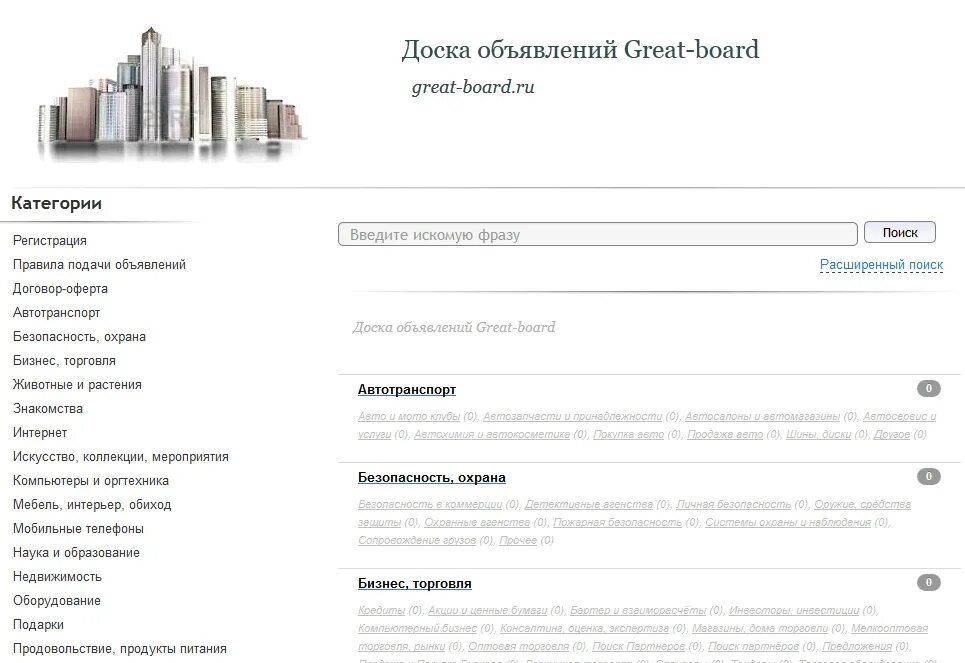The width and height of the screenshot is (965, 663).
Task: Open the Предложения subcategory
Action: point(857,646)
